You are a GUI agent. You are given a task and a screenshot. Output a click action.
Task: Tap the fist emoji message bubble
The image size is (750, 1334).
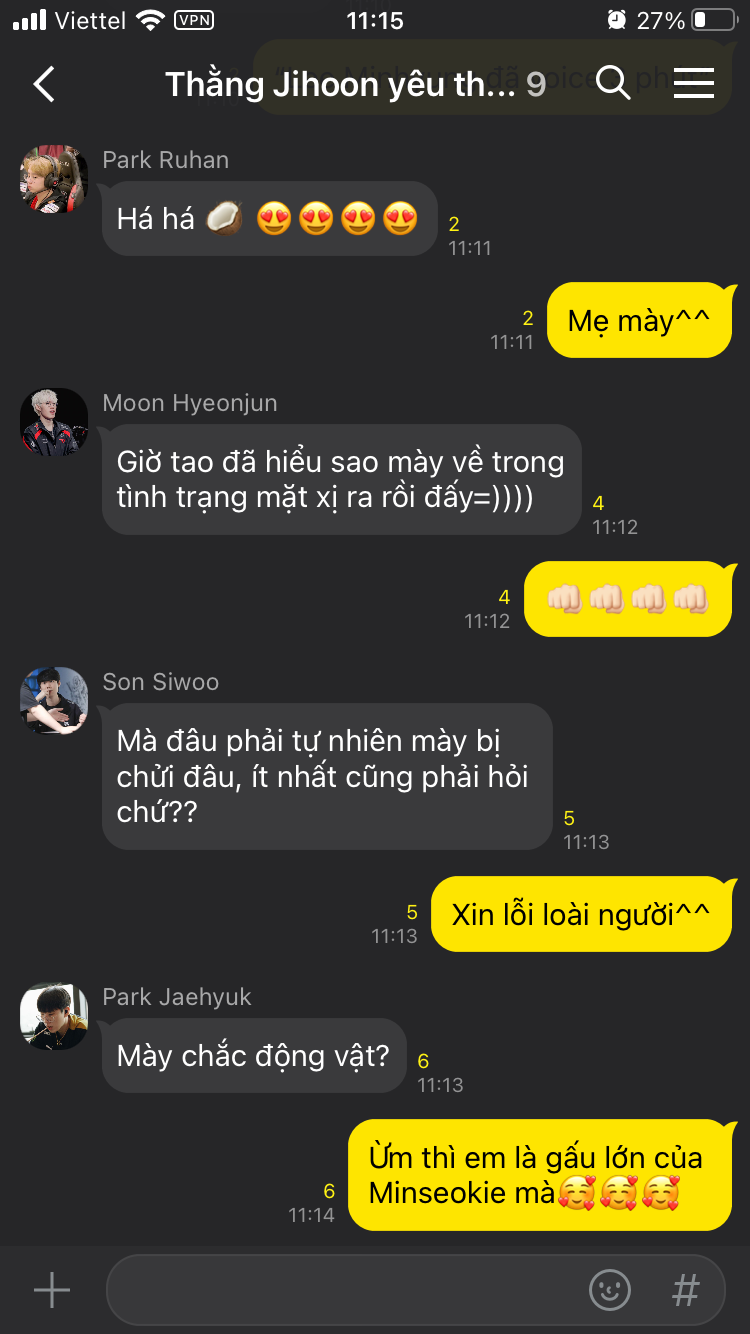click(629, 599)
